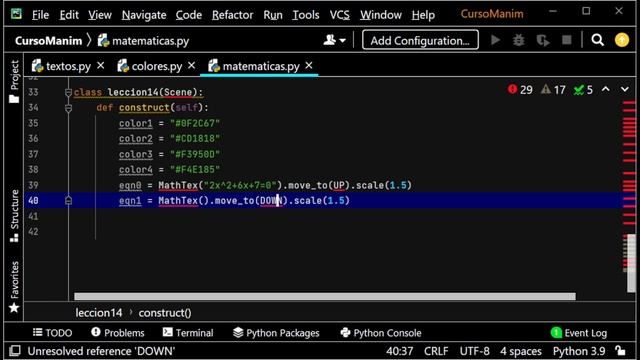Click the CursoManim breadcrumb
640x360 pixels.
(x=48, y=41)
